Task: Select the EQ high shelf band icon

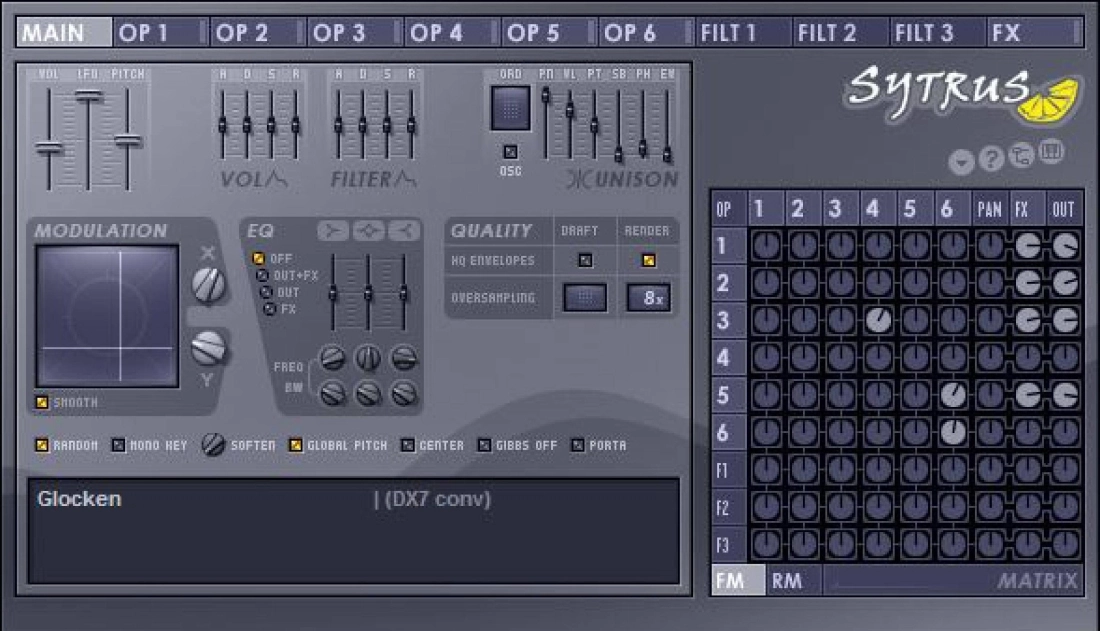Action: tap(405, 230)
